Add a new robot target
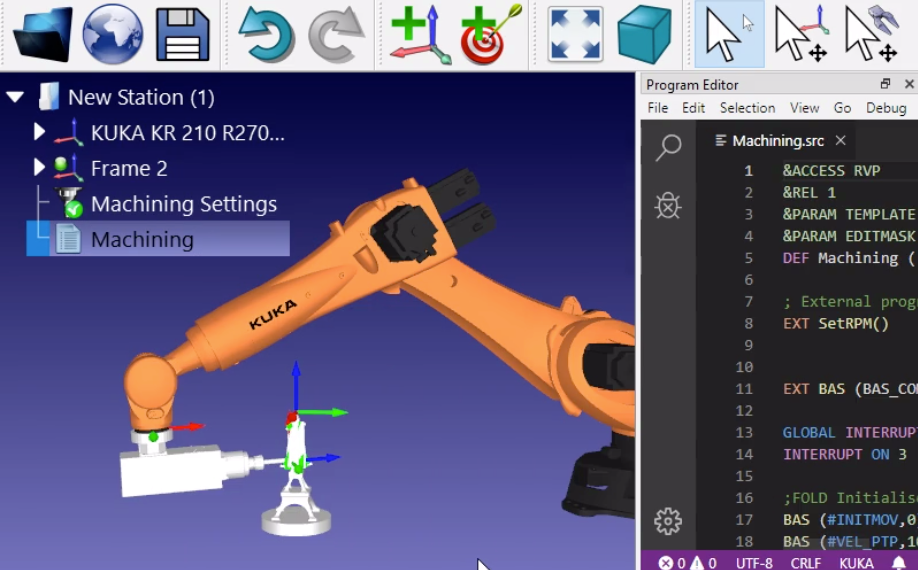The height and width of the screenshot is (570, 918). [x=491, y=35]
